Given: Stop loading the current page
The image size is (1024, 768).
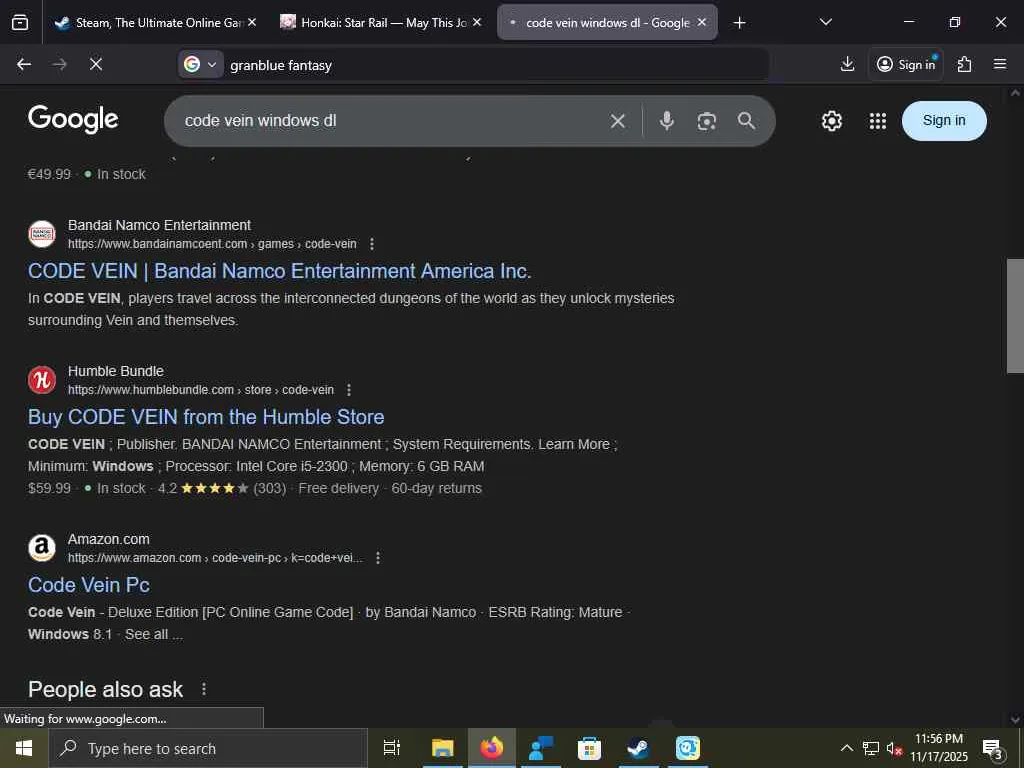Looking at the screenshot, I should (95, 64).
